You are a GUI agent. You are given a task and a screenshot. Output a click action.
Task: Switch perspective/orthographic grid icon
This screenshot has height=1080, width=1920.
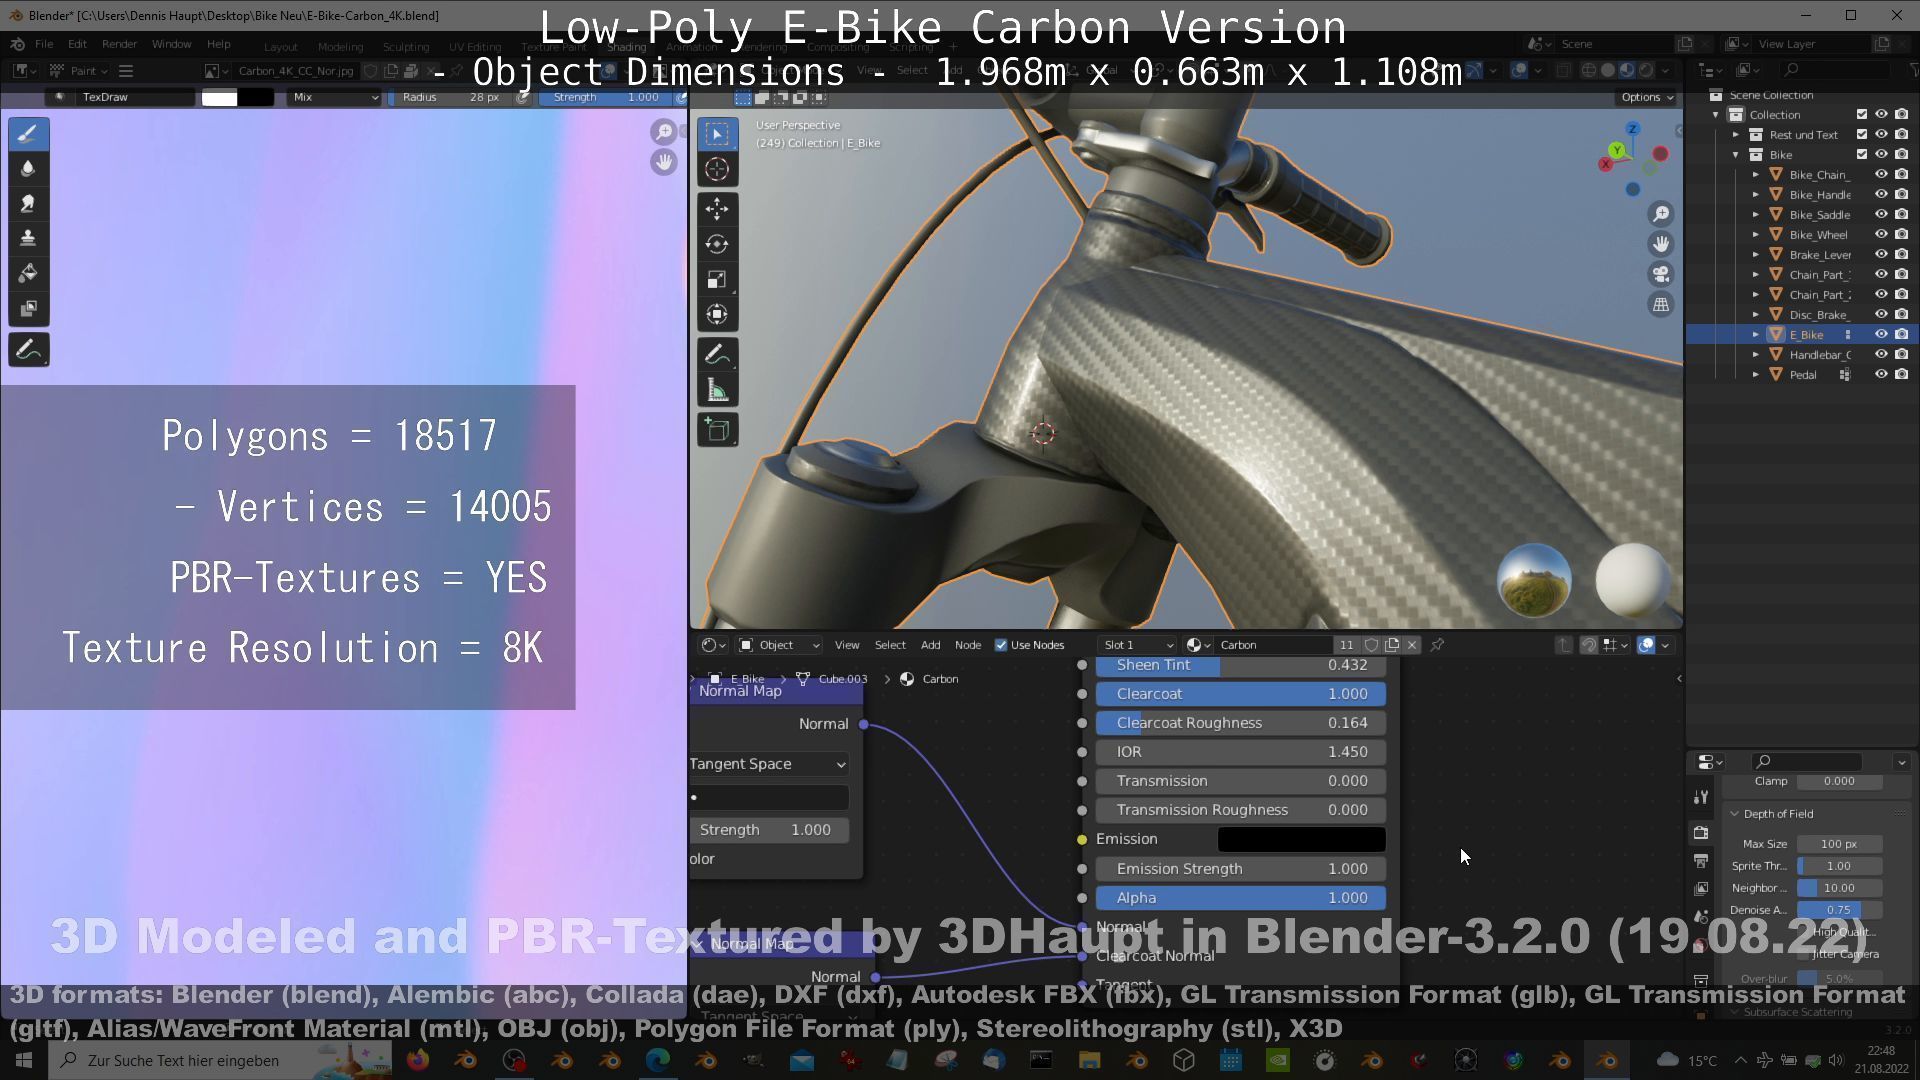click(x=1661, y=304)
